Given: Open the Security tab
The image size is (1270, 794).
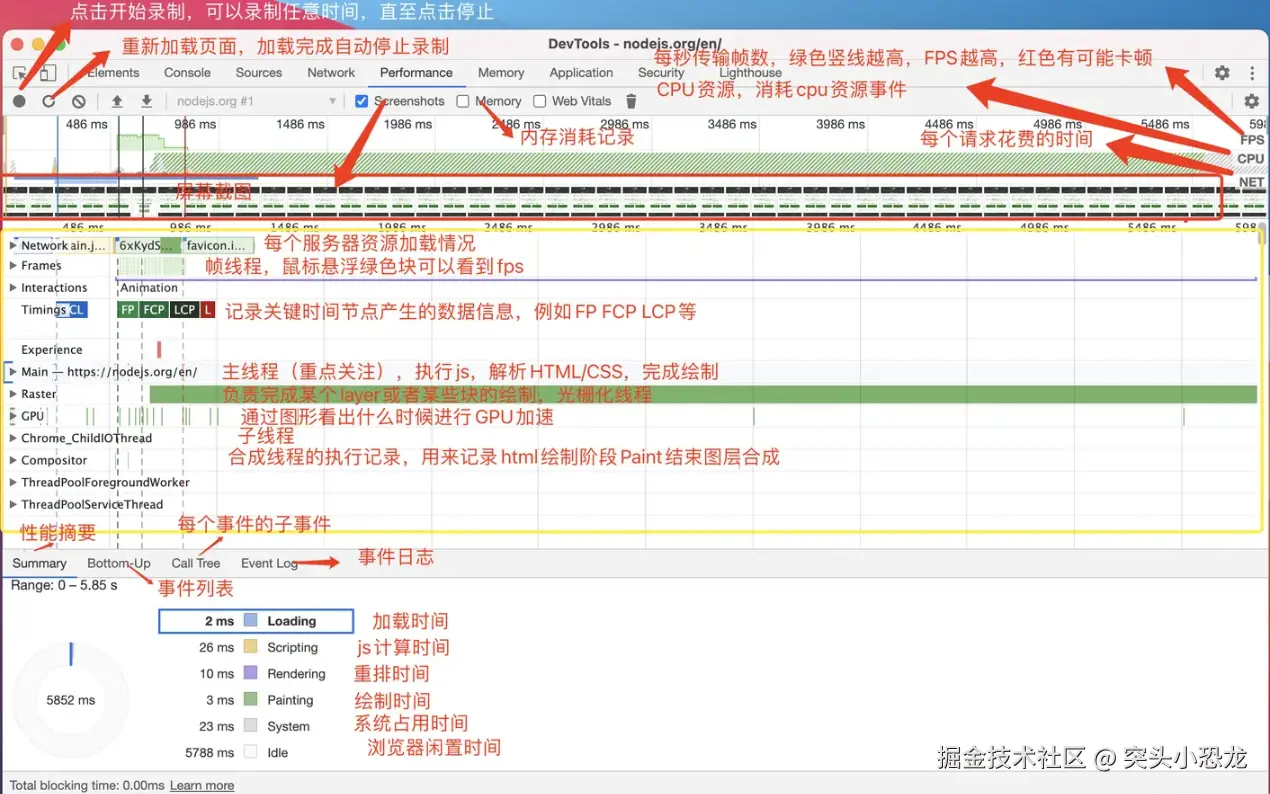Looking at the screenshot, I should coord(661,73).
